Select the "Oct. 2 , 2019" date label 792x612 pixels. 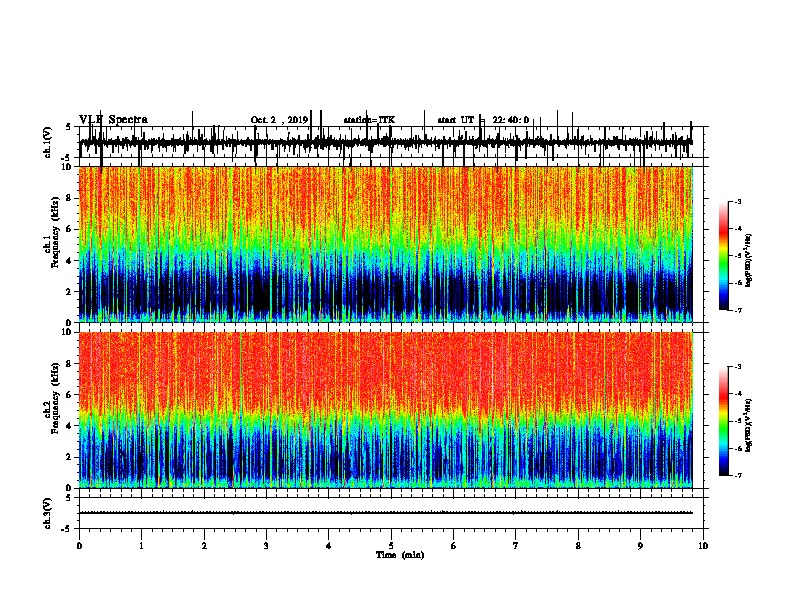pyautogui.click(x=279, y=120)
